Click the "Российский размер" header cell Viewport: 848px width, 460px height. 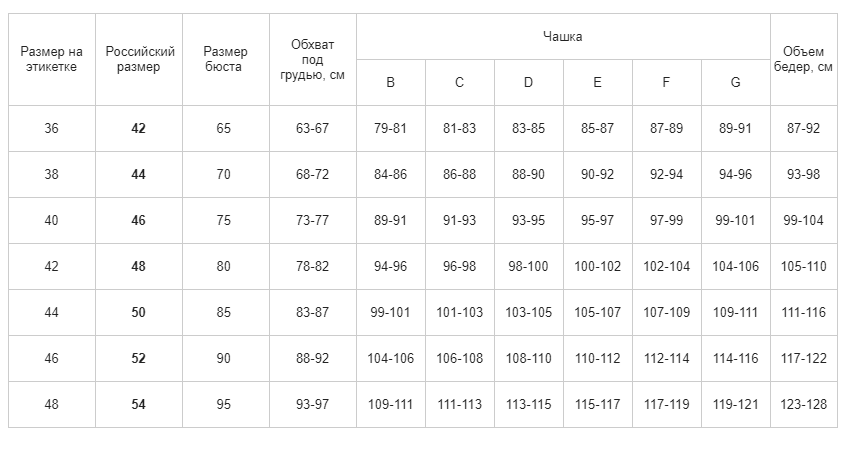click(139, 59)
